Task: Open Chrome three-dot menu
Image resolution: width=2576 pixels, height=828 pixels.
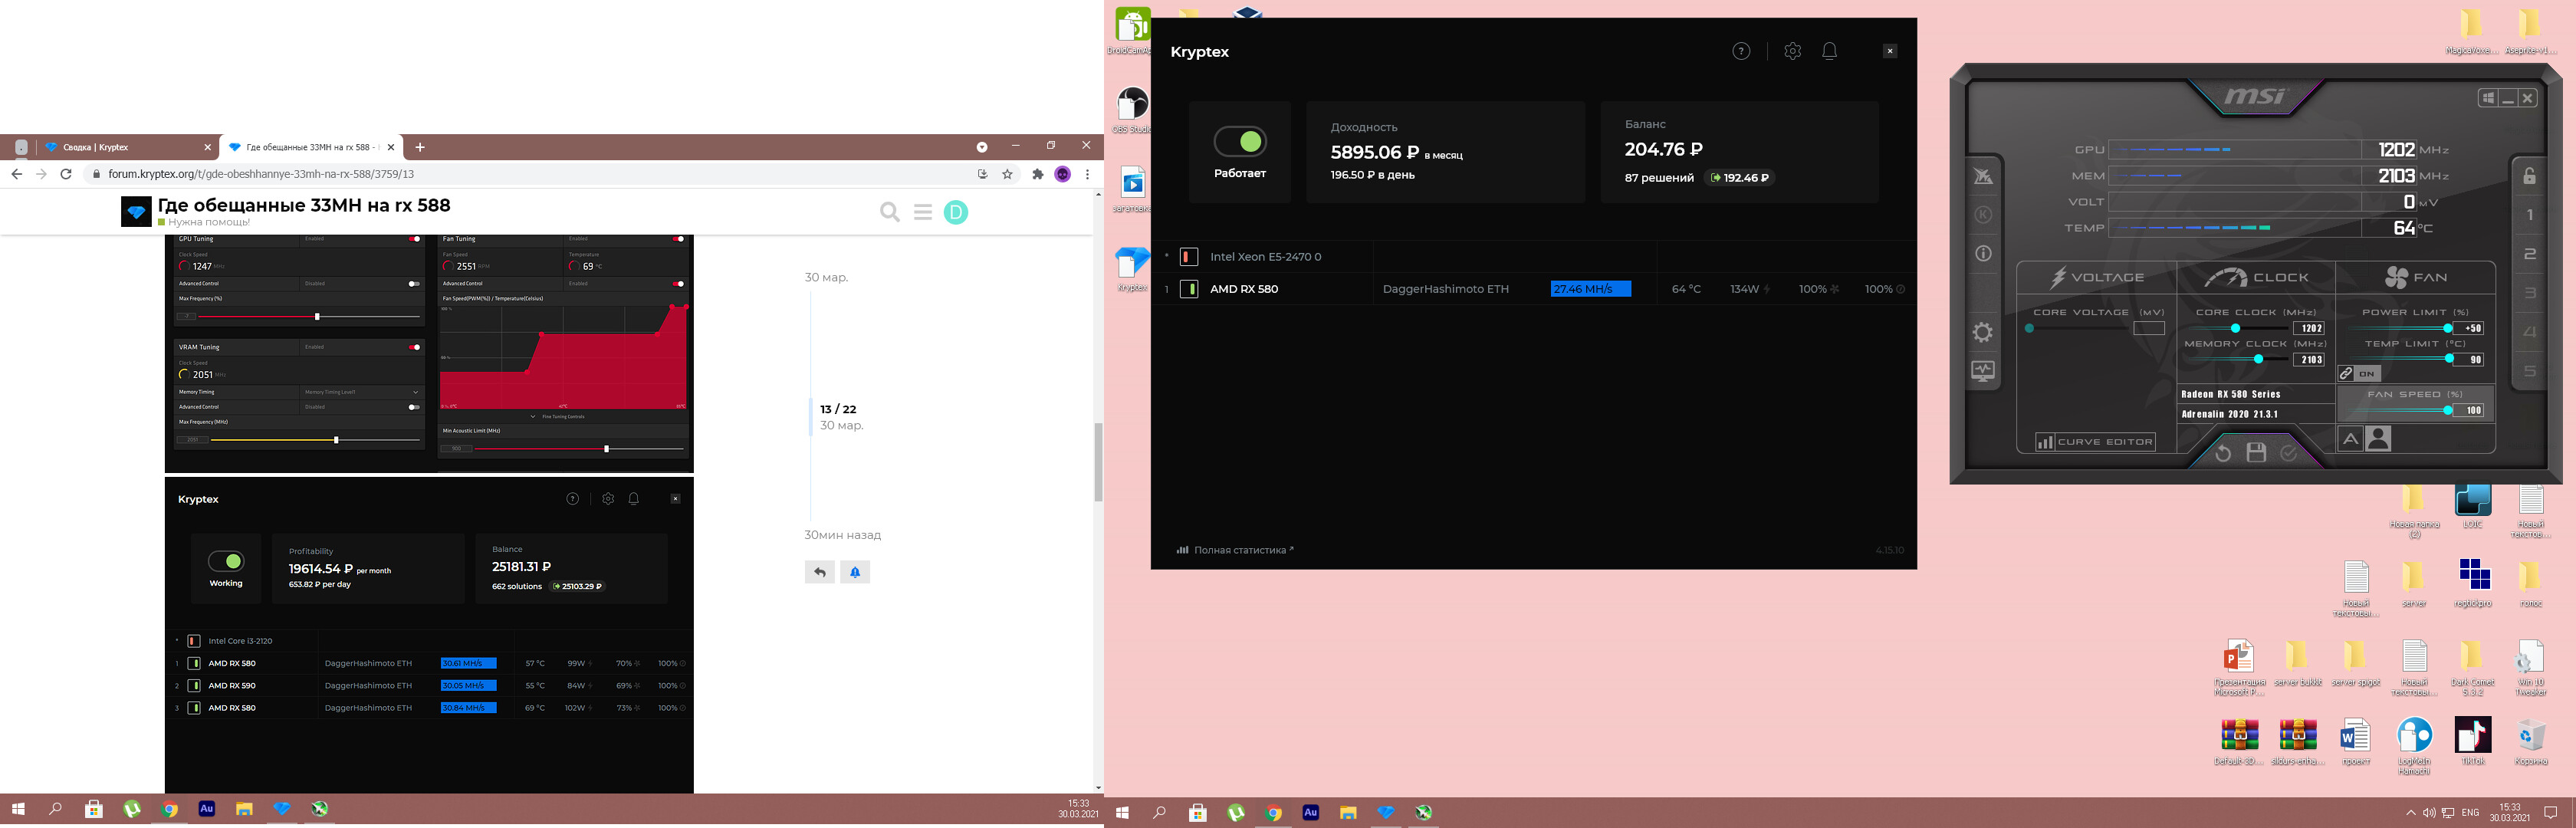Action: point(1087,174)
